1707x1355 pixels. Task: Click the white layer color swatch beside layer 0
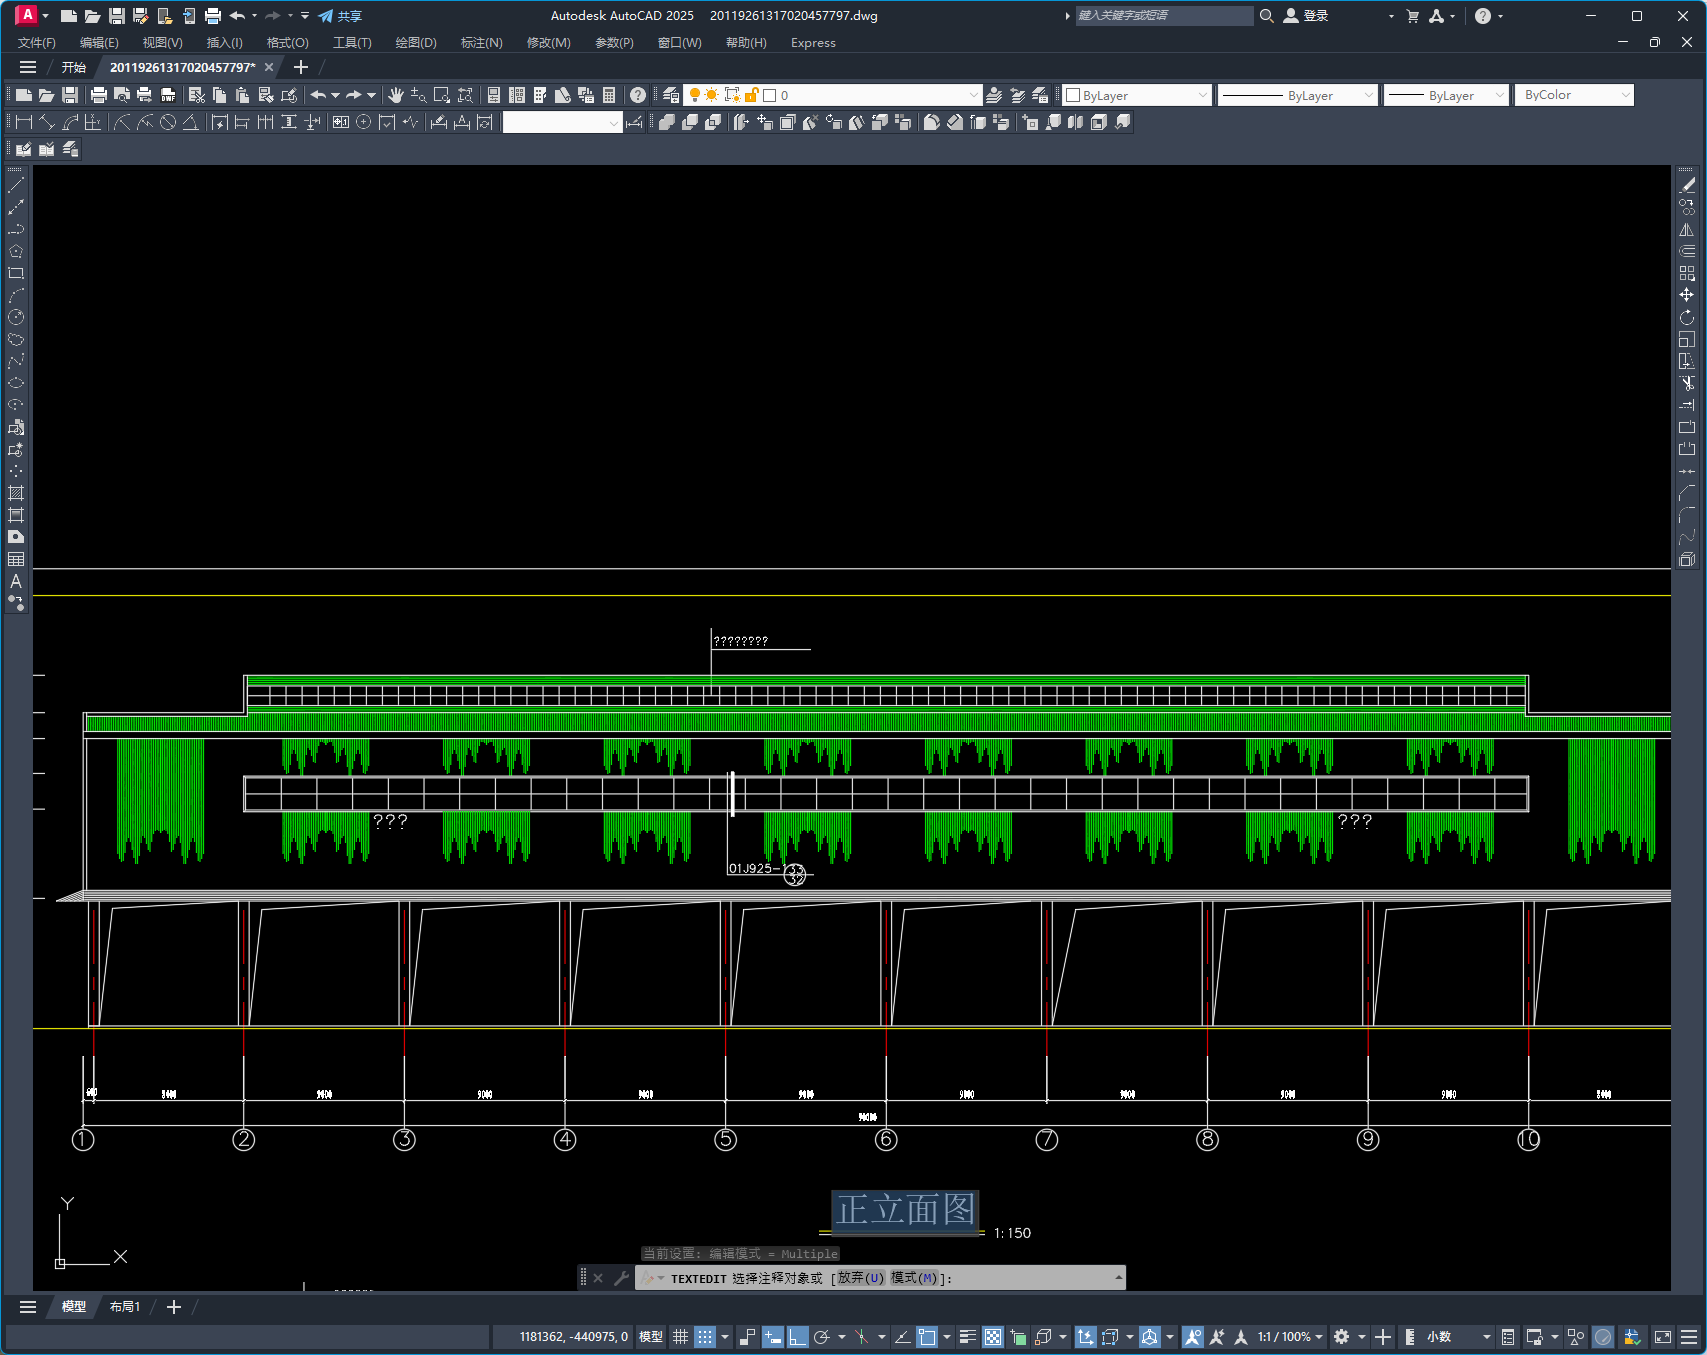pyautogui.click(x=770, y=95)
